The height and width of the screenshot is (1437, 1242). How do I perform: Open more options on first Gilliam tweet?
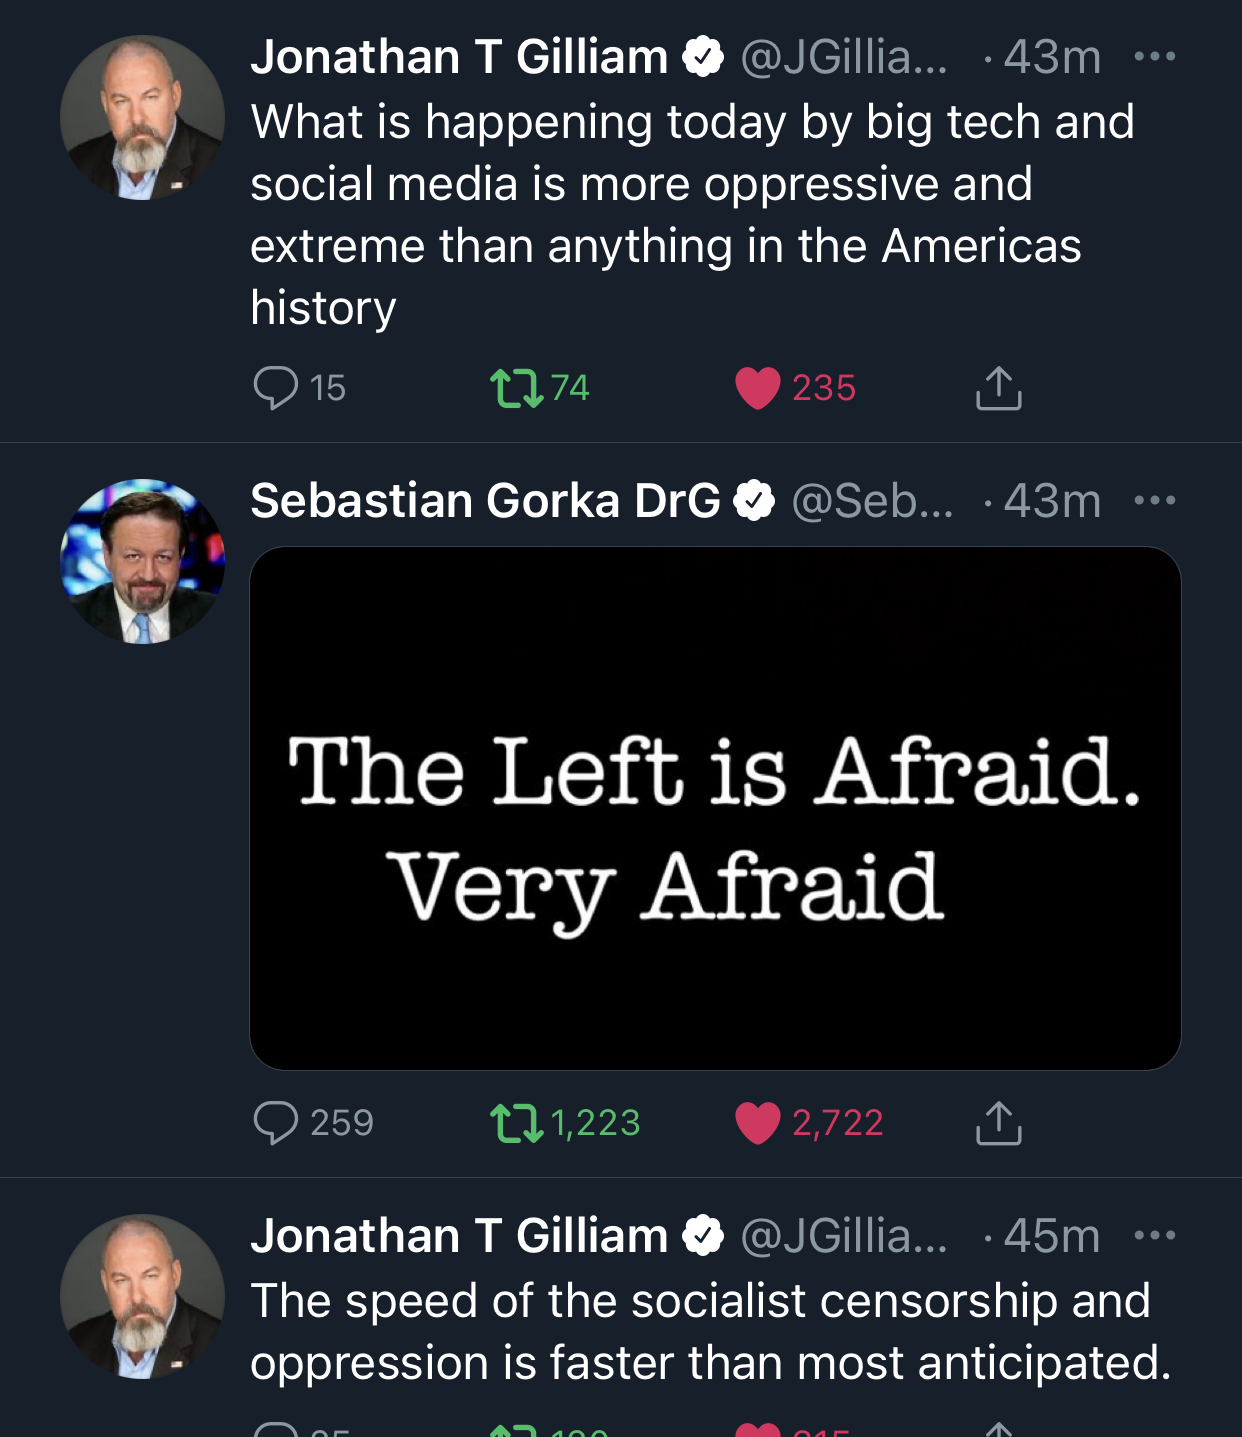point(1155,57)
